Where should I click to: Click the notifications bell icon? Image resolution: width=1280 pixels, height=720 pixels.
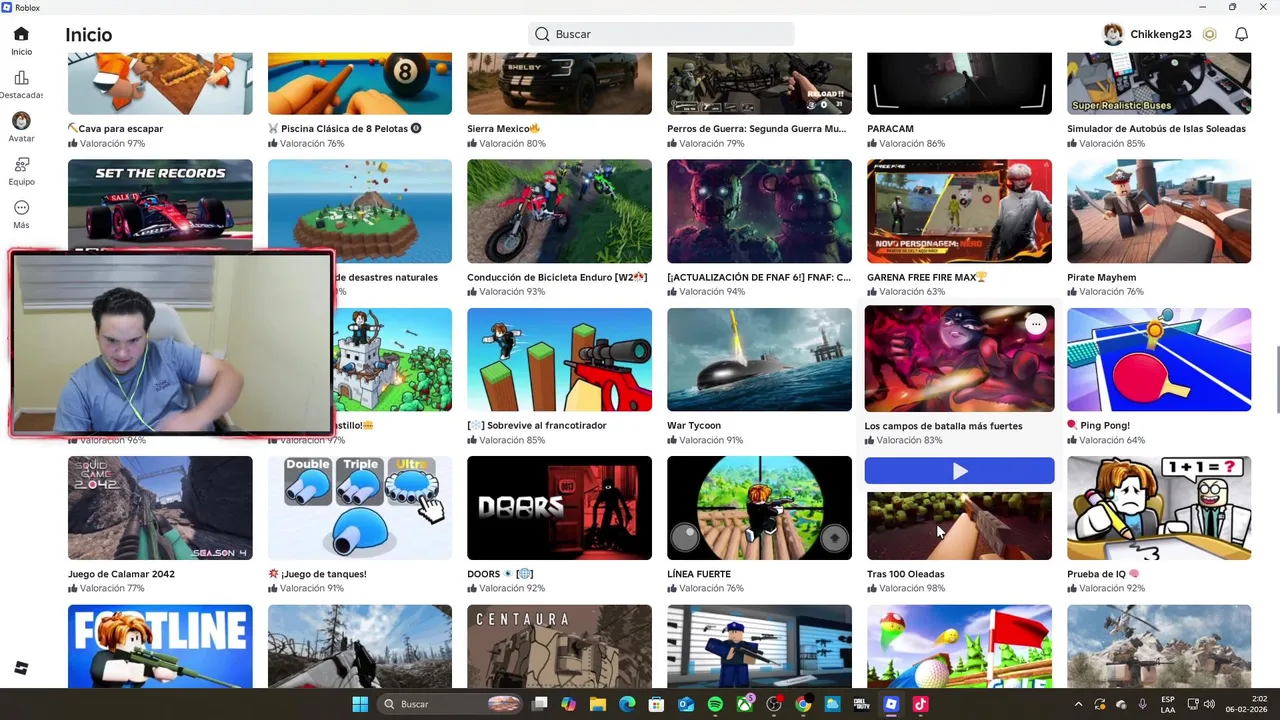[1241, 34]
